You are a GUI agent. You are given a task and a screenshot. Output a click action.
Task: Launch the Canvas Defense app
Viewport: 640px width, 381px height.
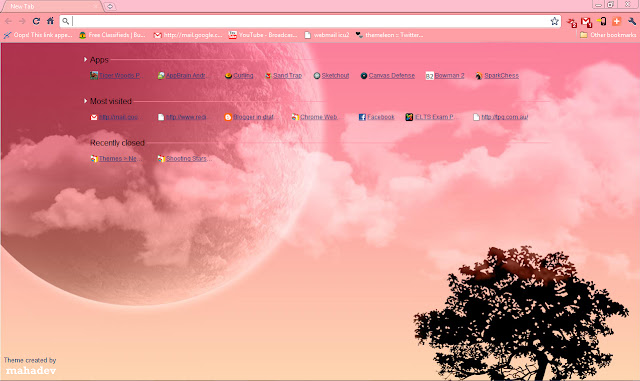tap(392, 76)
